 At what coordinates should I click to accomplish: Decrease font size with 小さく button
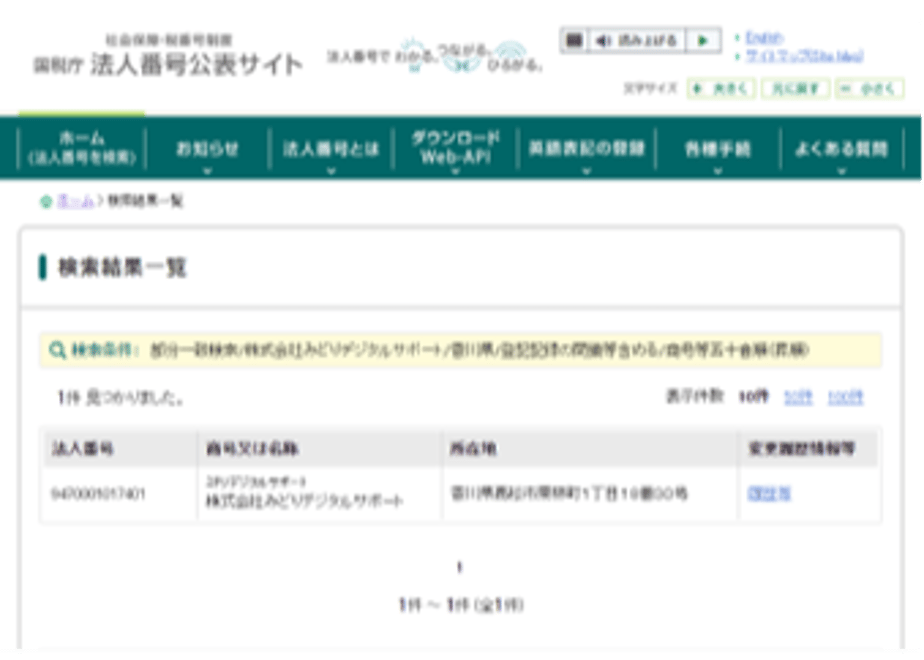coord(869,89)
